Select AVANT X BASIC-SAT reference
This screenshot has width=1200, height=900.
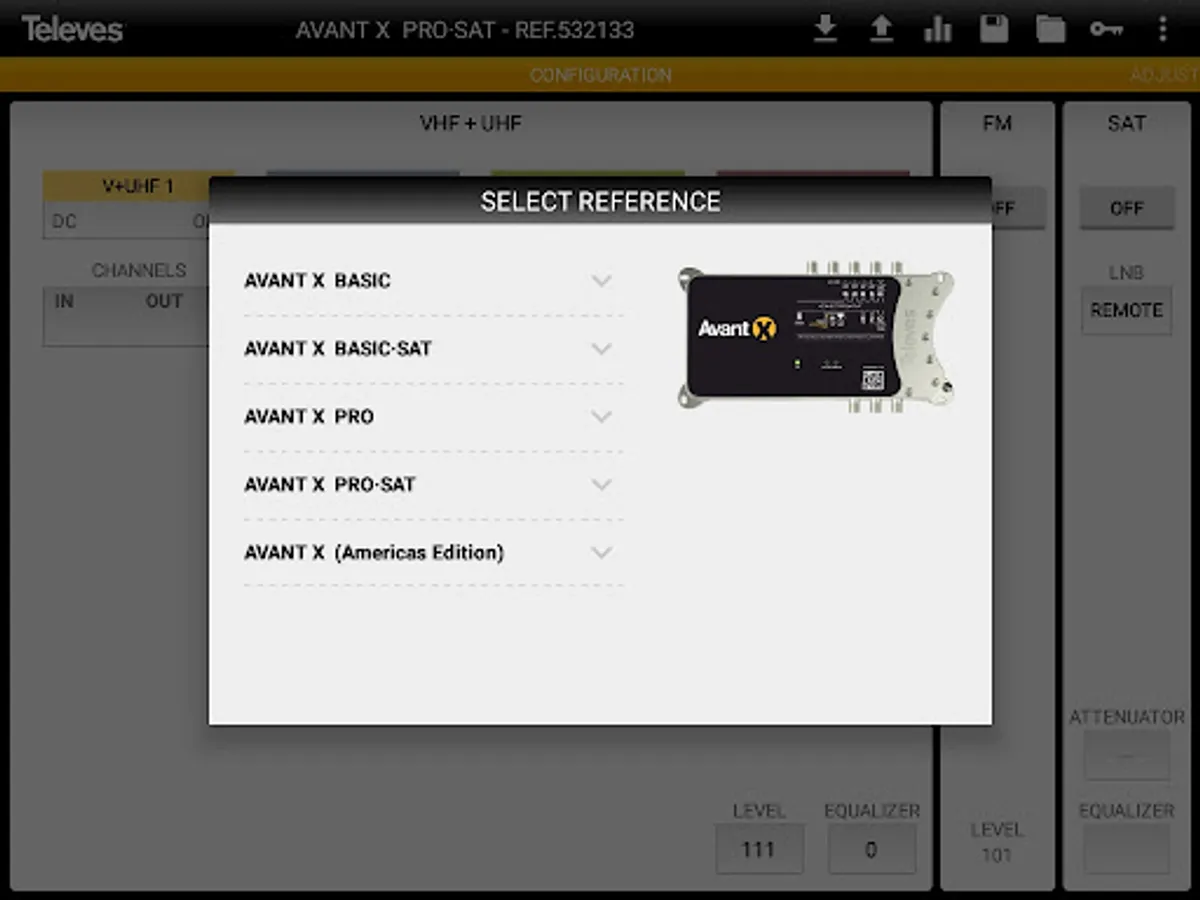(433, 349)
